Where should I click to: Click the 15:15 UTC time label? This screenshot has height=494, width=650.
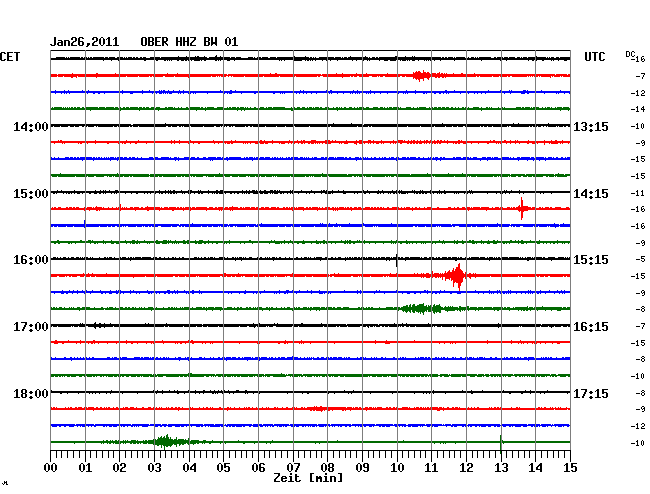click(x=591, y=260)
